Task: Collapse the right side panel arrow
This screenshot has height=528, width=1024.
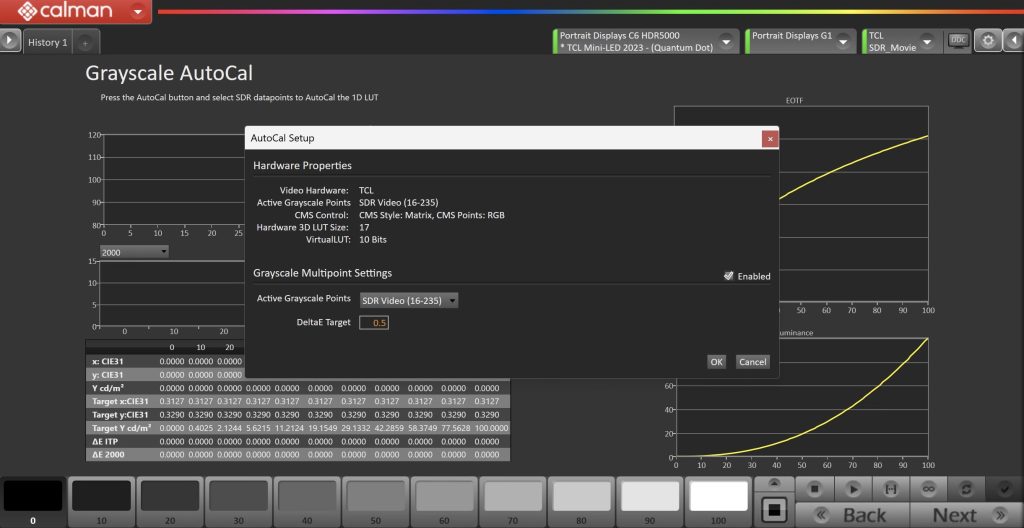Action: (1013, 41)
